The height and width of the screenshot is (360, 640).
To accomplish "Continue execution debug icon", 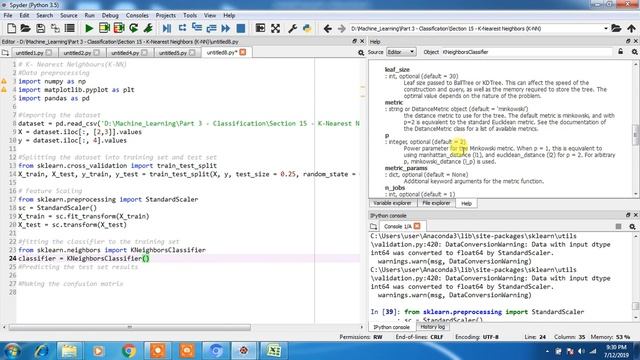I will point(226,28).
